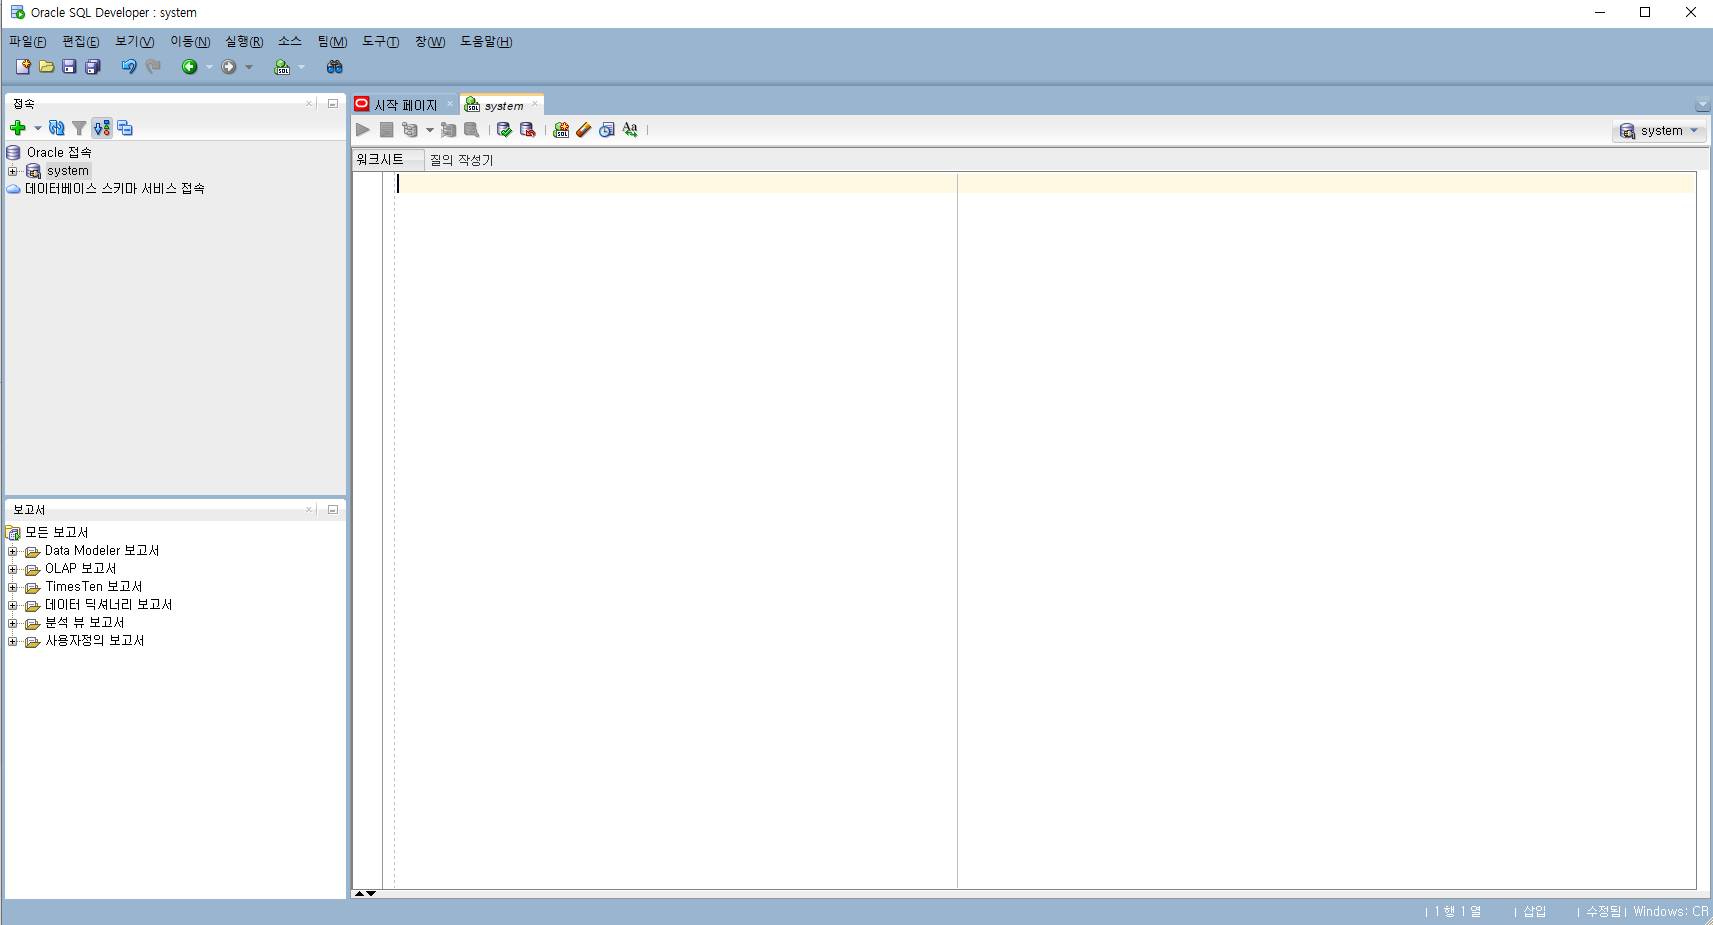Open the 파일(F) menu
1713x925 pixels.
28,41
